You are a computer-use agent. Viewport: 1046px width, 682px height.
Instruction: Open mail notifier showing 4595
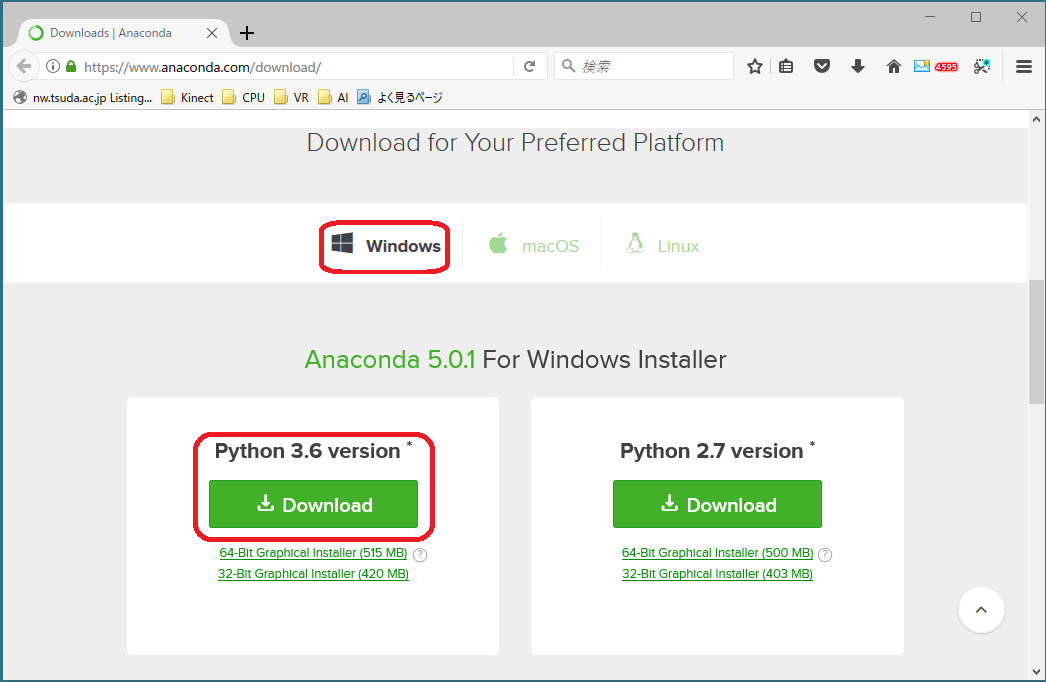pos(935,67)
